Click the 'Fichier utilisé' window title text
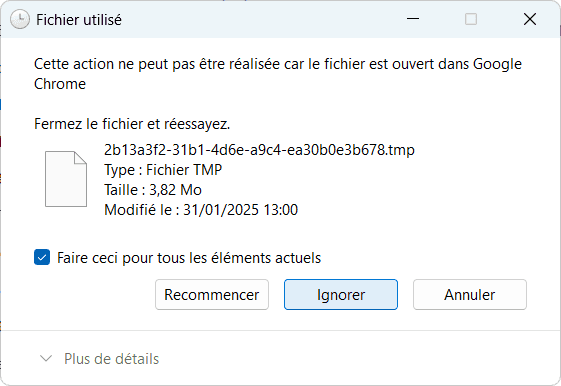 point(79,20)
